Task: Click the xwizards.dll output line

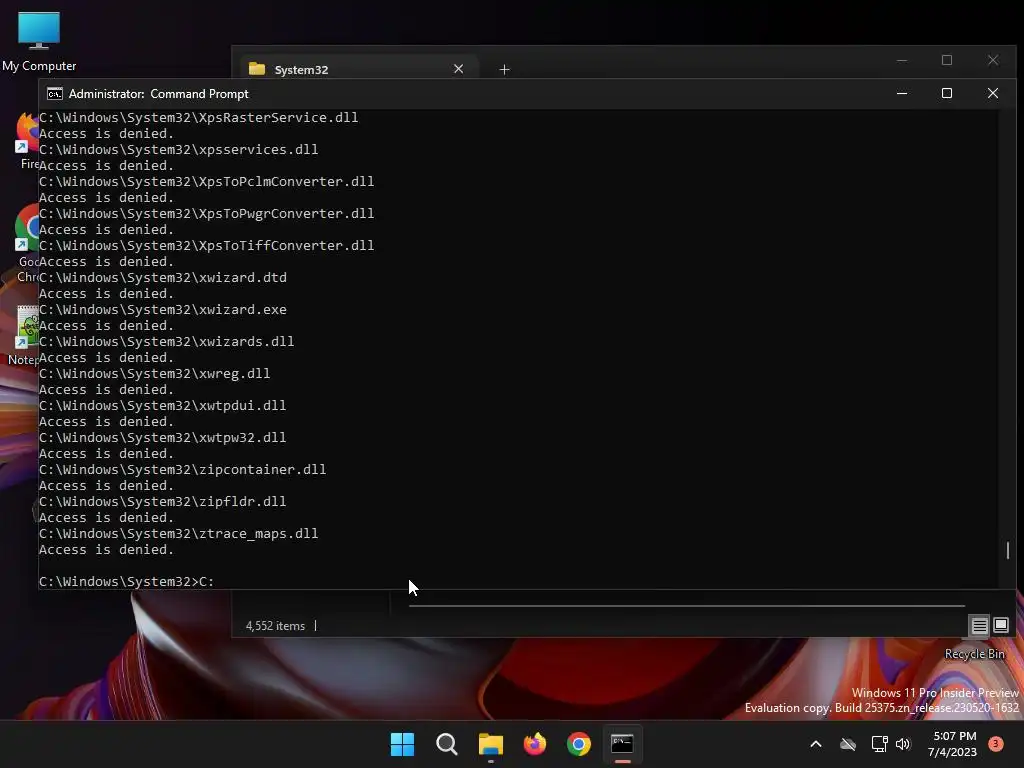Action: (x=167, y=342)
